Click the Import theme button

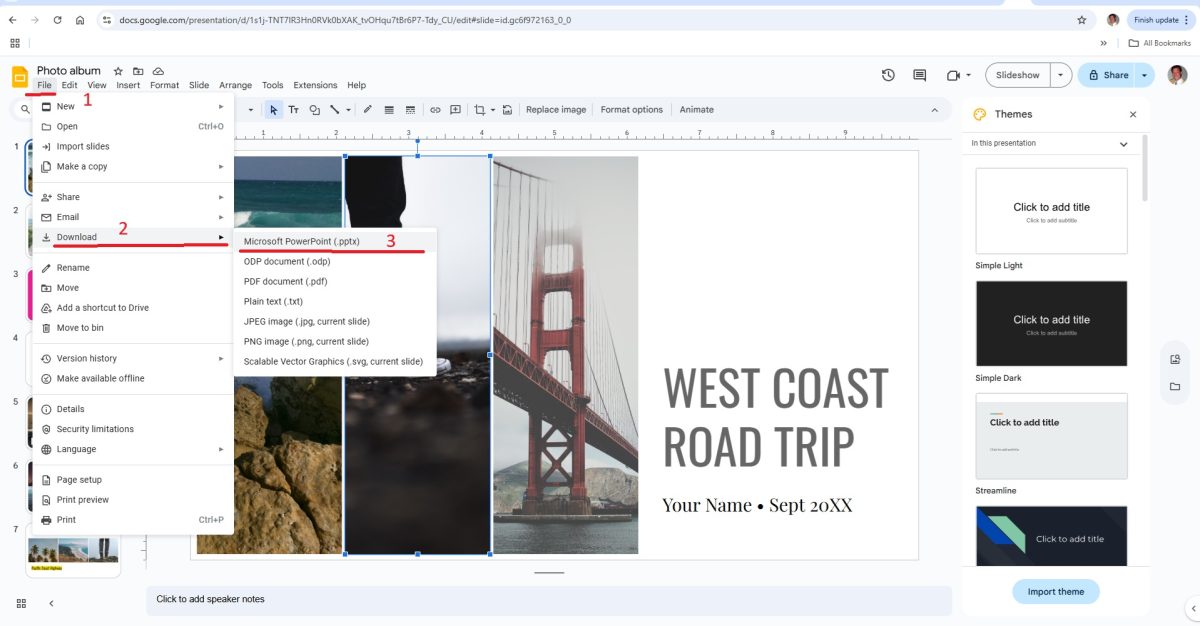coord(1055,591)
